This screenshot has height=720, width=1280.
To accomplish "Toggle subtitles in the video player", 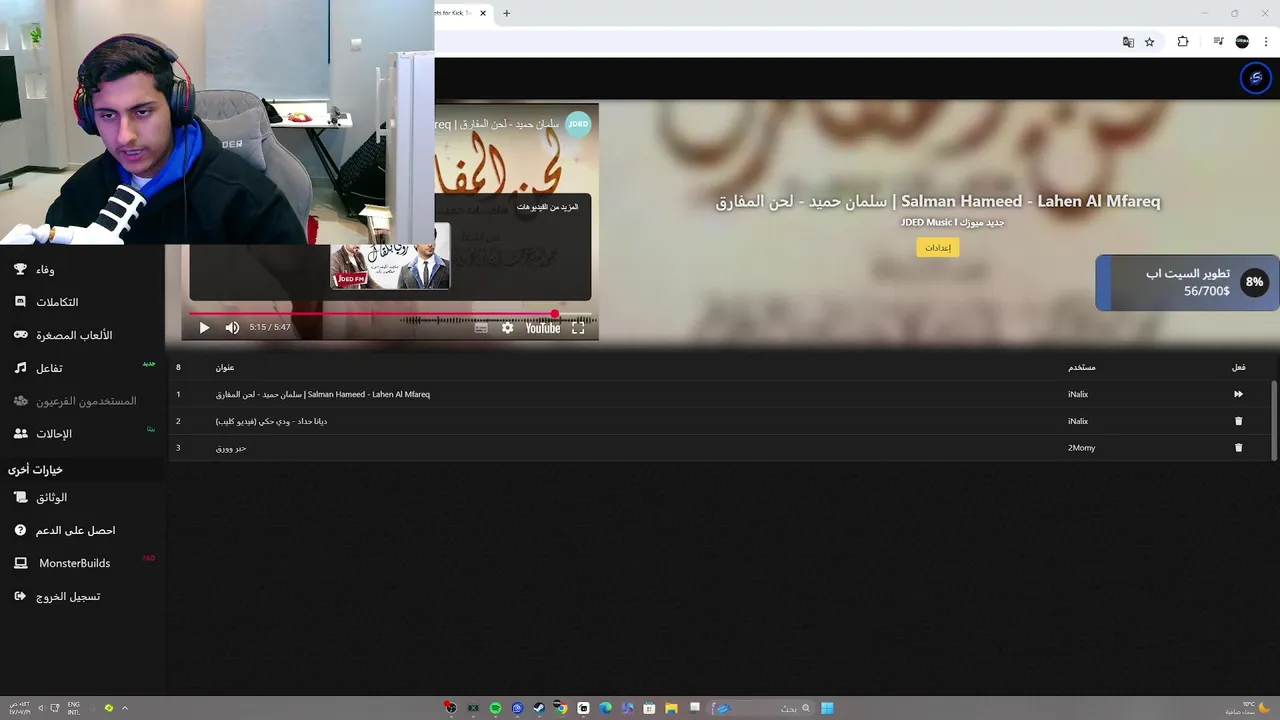I will click(x=481, y=328).
